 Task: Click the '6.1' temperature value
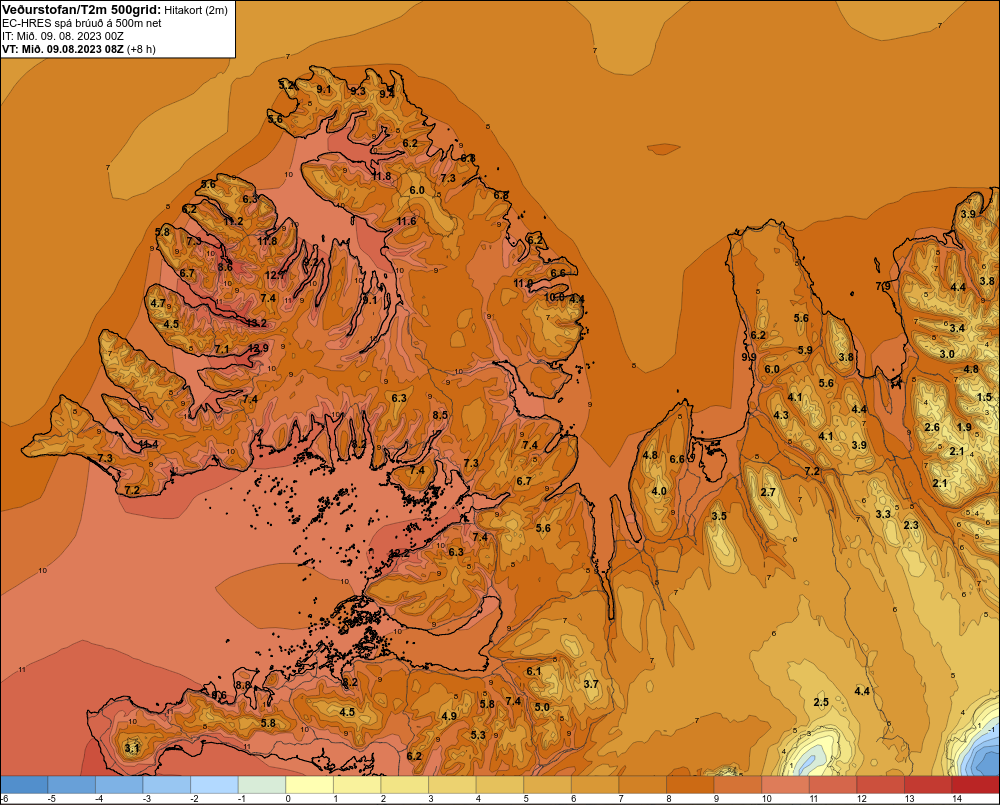click(533, 671)
